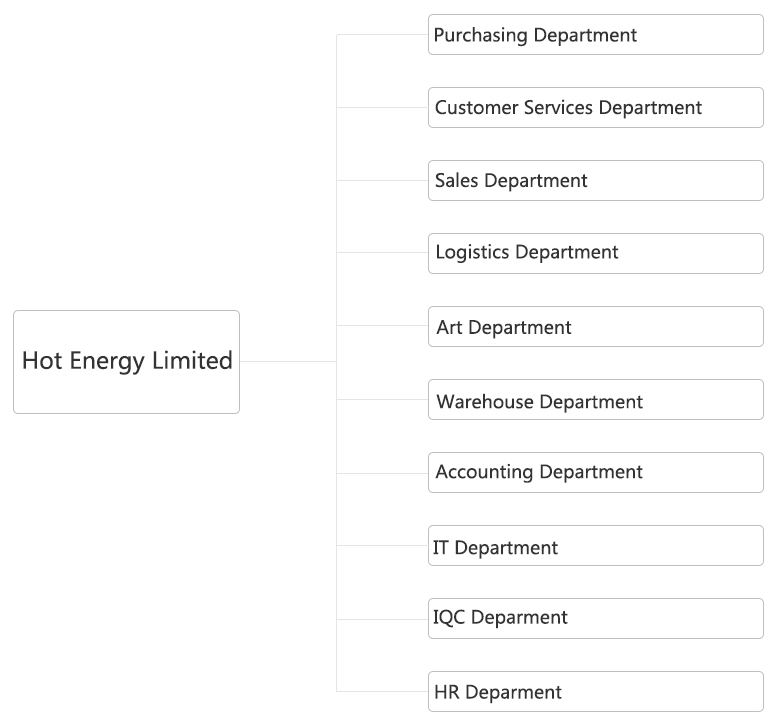Click the 'IT Department' label text
This screenshot has width=779, height=724.
(495, 549)
